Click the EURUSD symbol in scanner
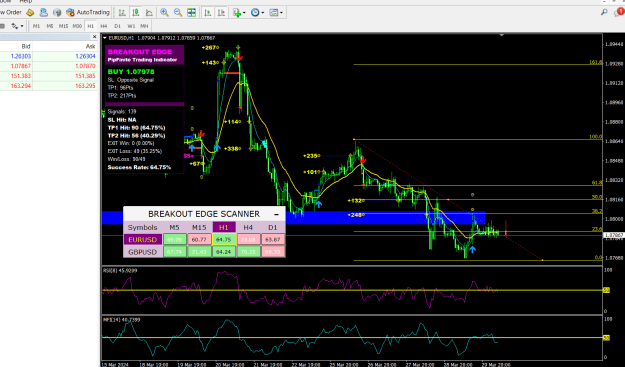 tap(143, 240)
